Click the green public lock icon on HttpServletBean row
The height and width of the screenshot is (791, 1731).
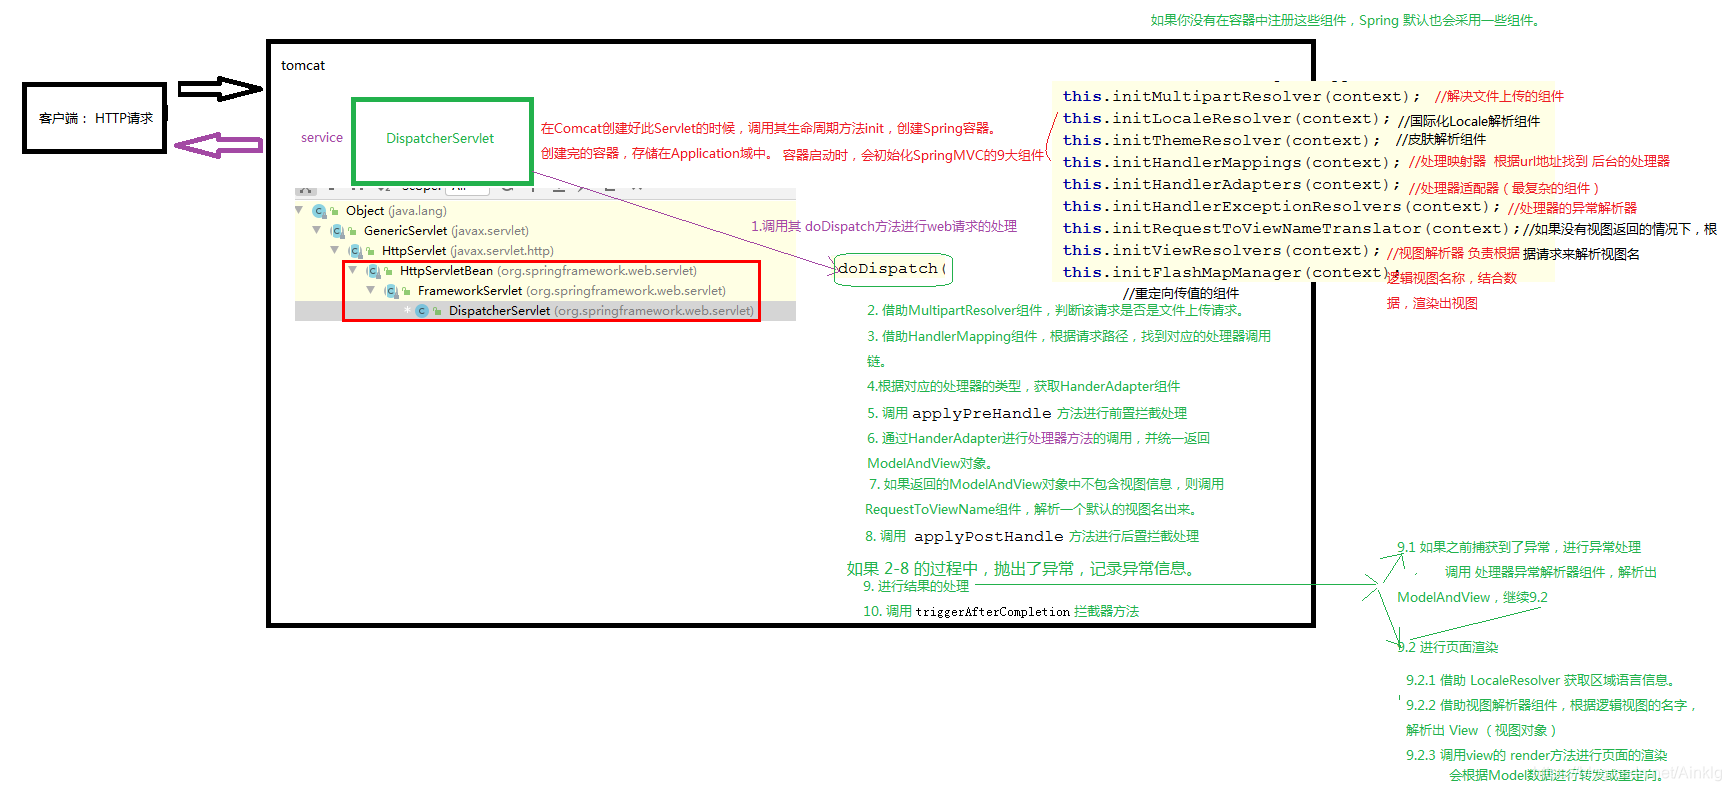389,271
